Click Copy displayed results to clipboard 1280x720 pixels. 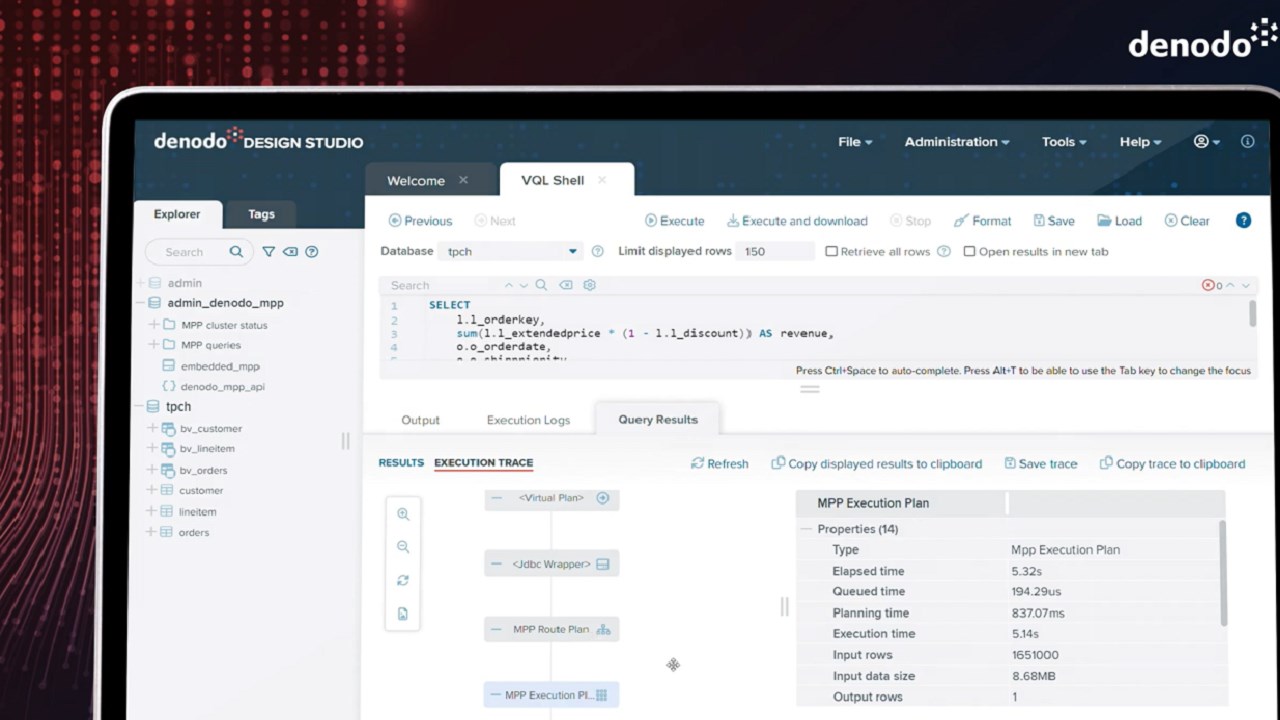877,464
